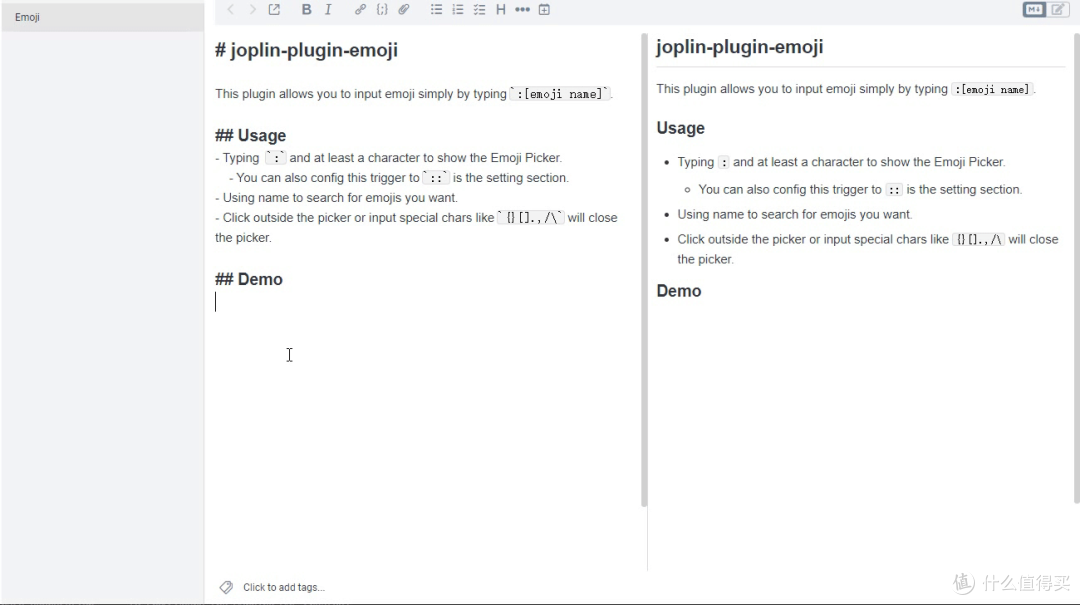Apply heading format with H icon
Image resolution: width=1080 pixels, height=605 pixels.
tap(501, 10)
